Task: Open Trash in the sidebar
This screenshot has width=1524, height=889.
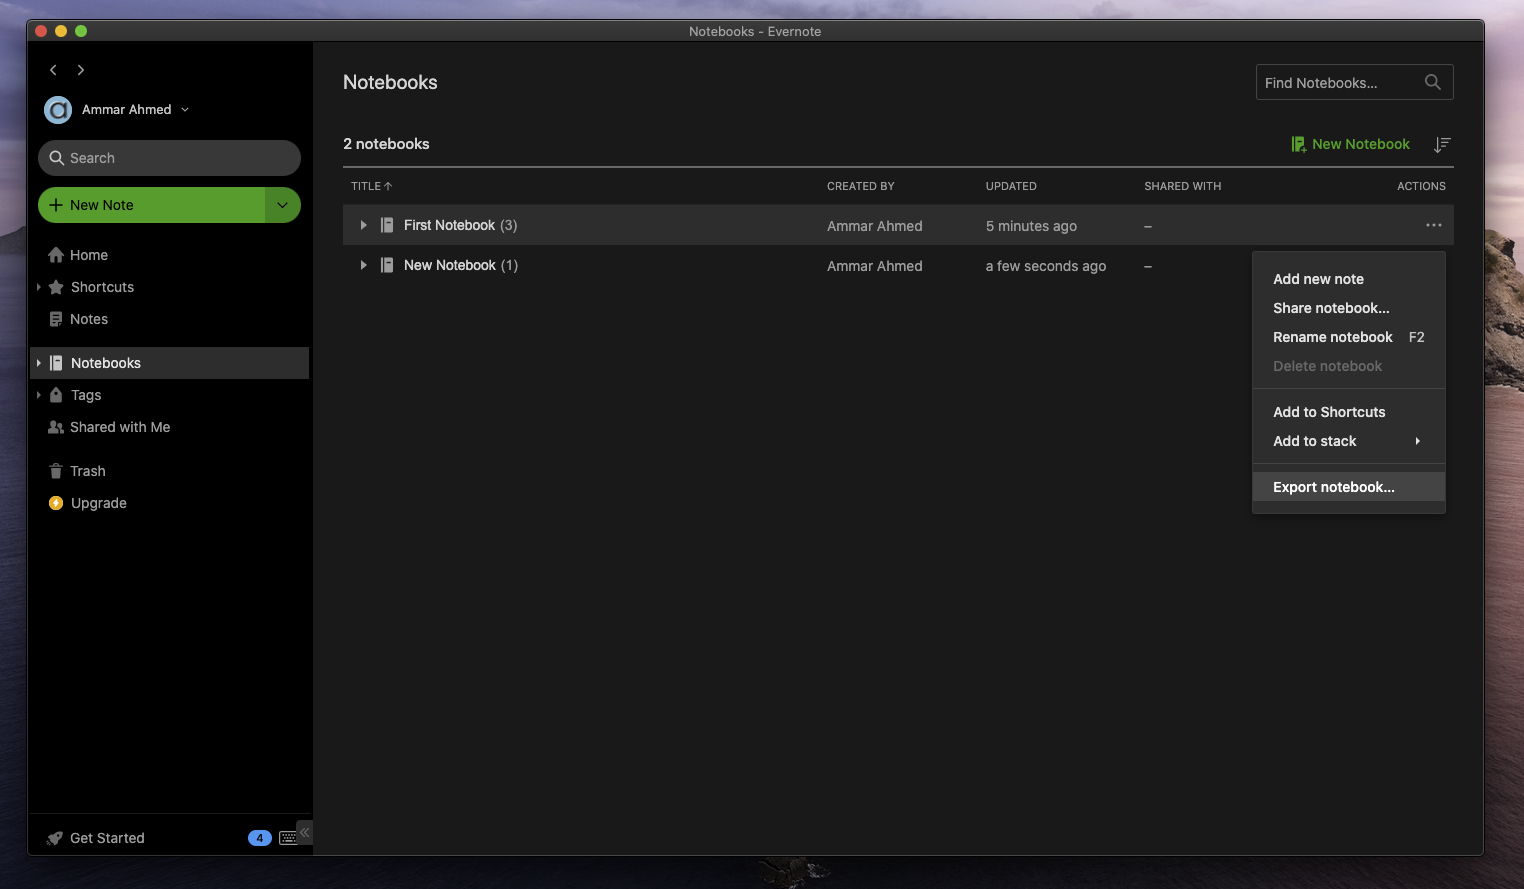Action: 87,471
